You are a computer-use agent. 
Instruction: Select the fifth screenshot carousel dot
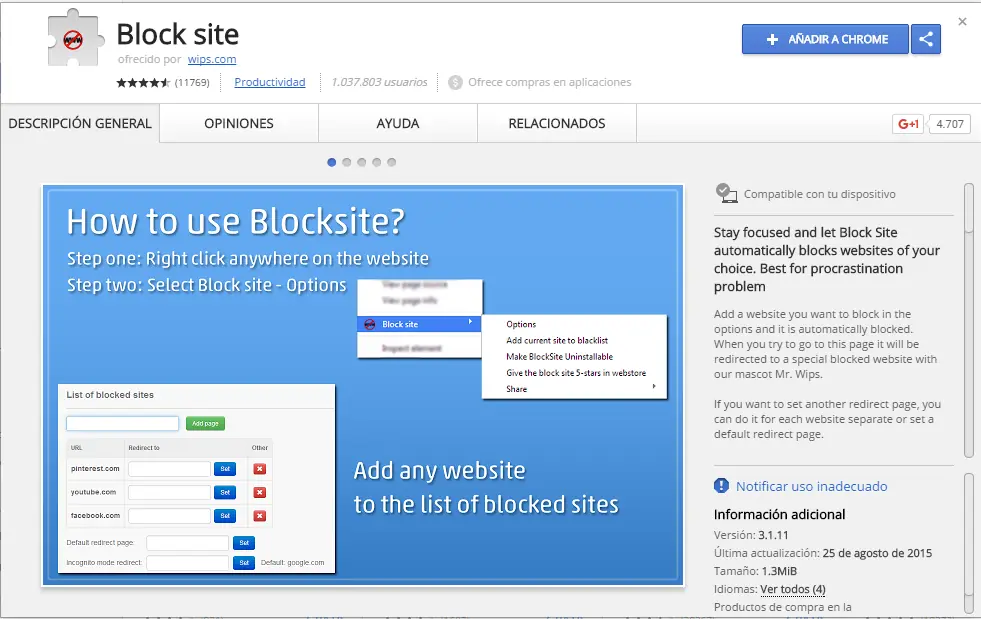392,162
